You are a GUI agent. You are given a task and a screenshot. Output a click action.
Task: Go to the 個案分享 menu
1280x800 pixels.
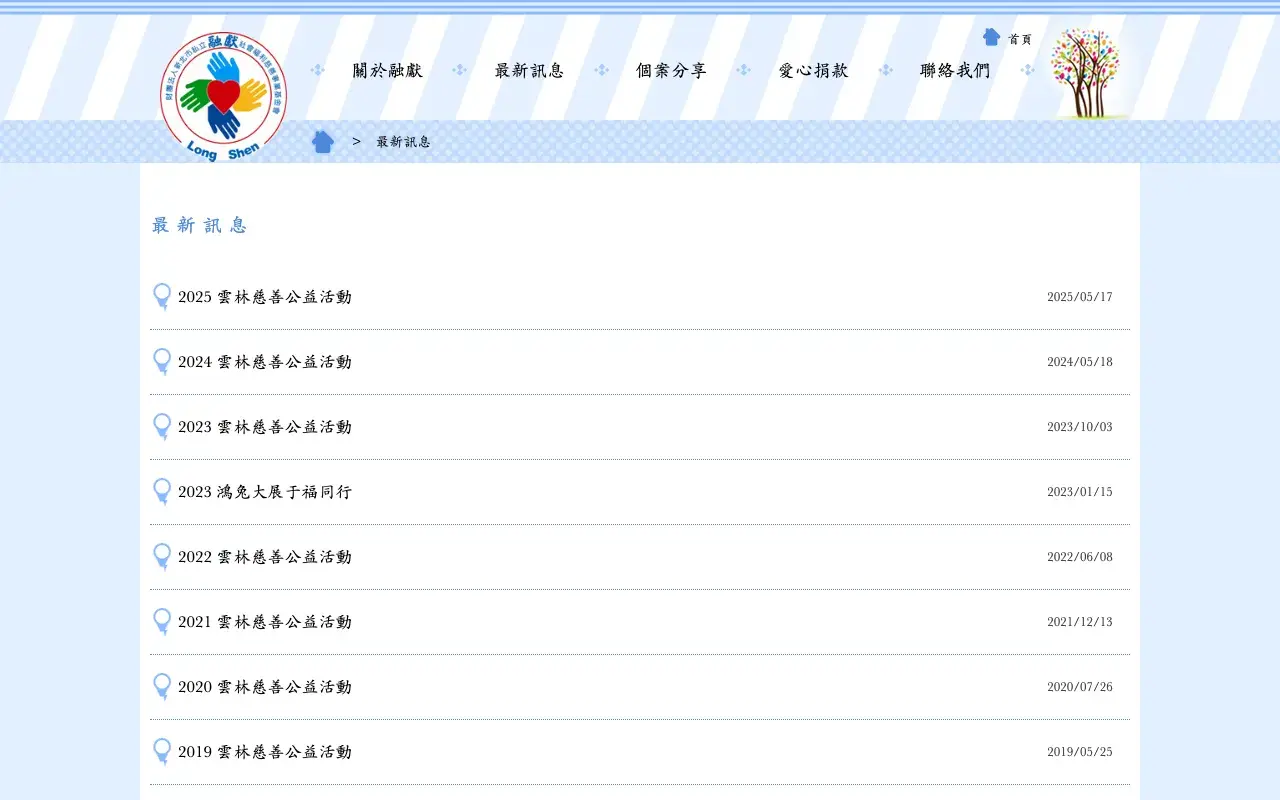tap(672, 70)
